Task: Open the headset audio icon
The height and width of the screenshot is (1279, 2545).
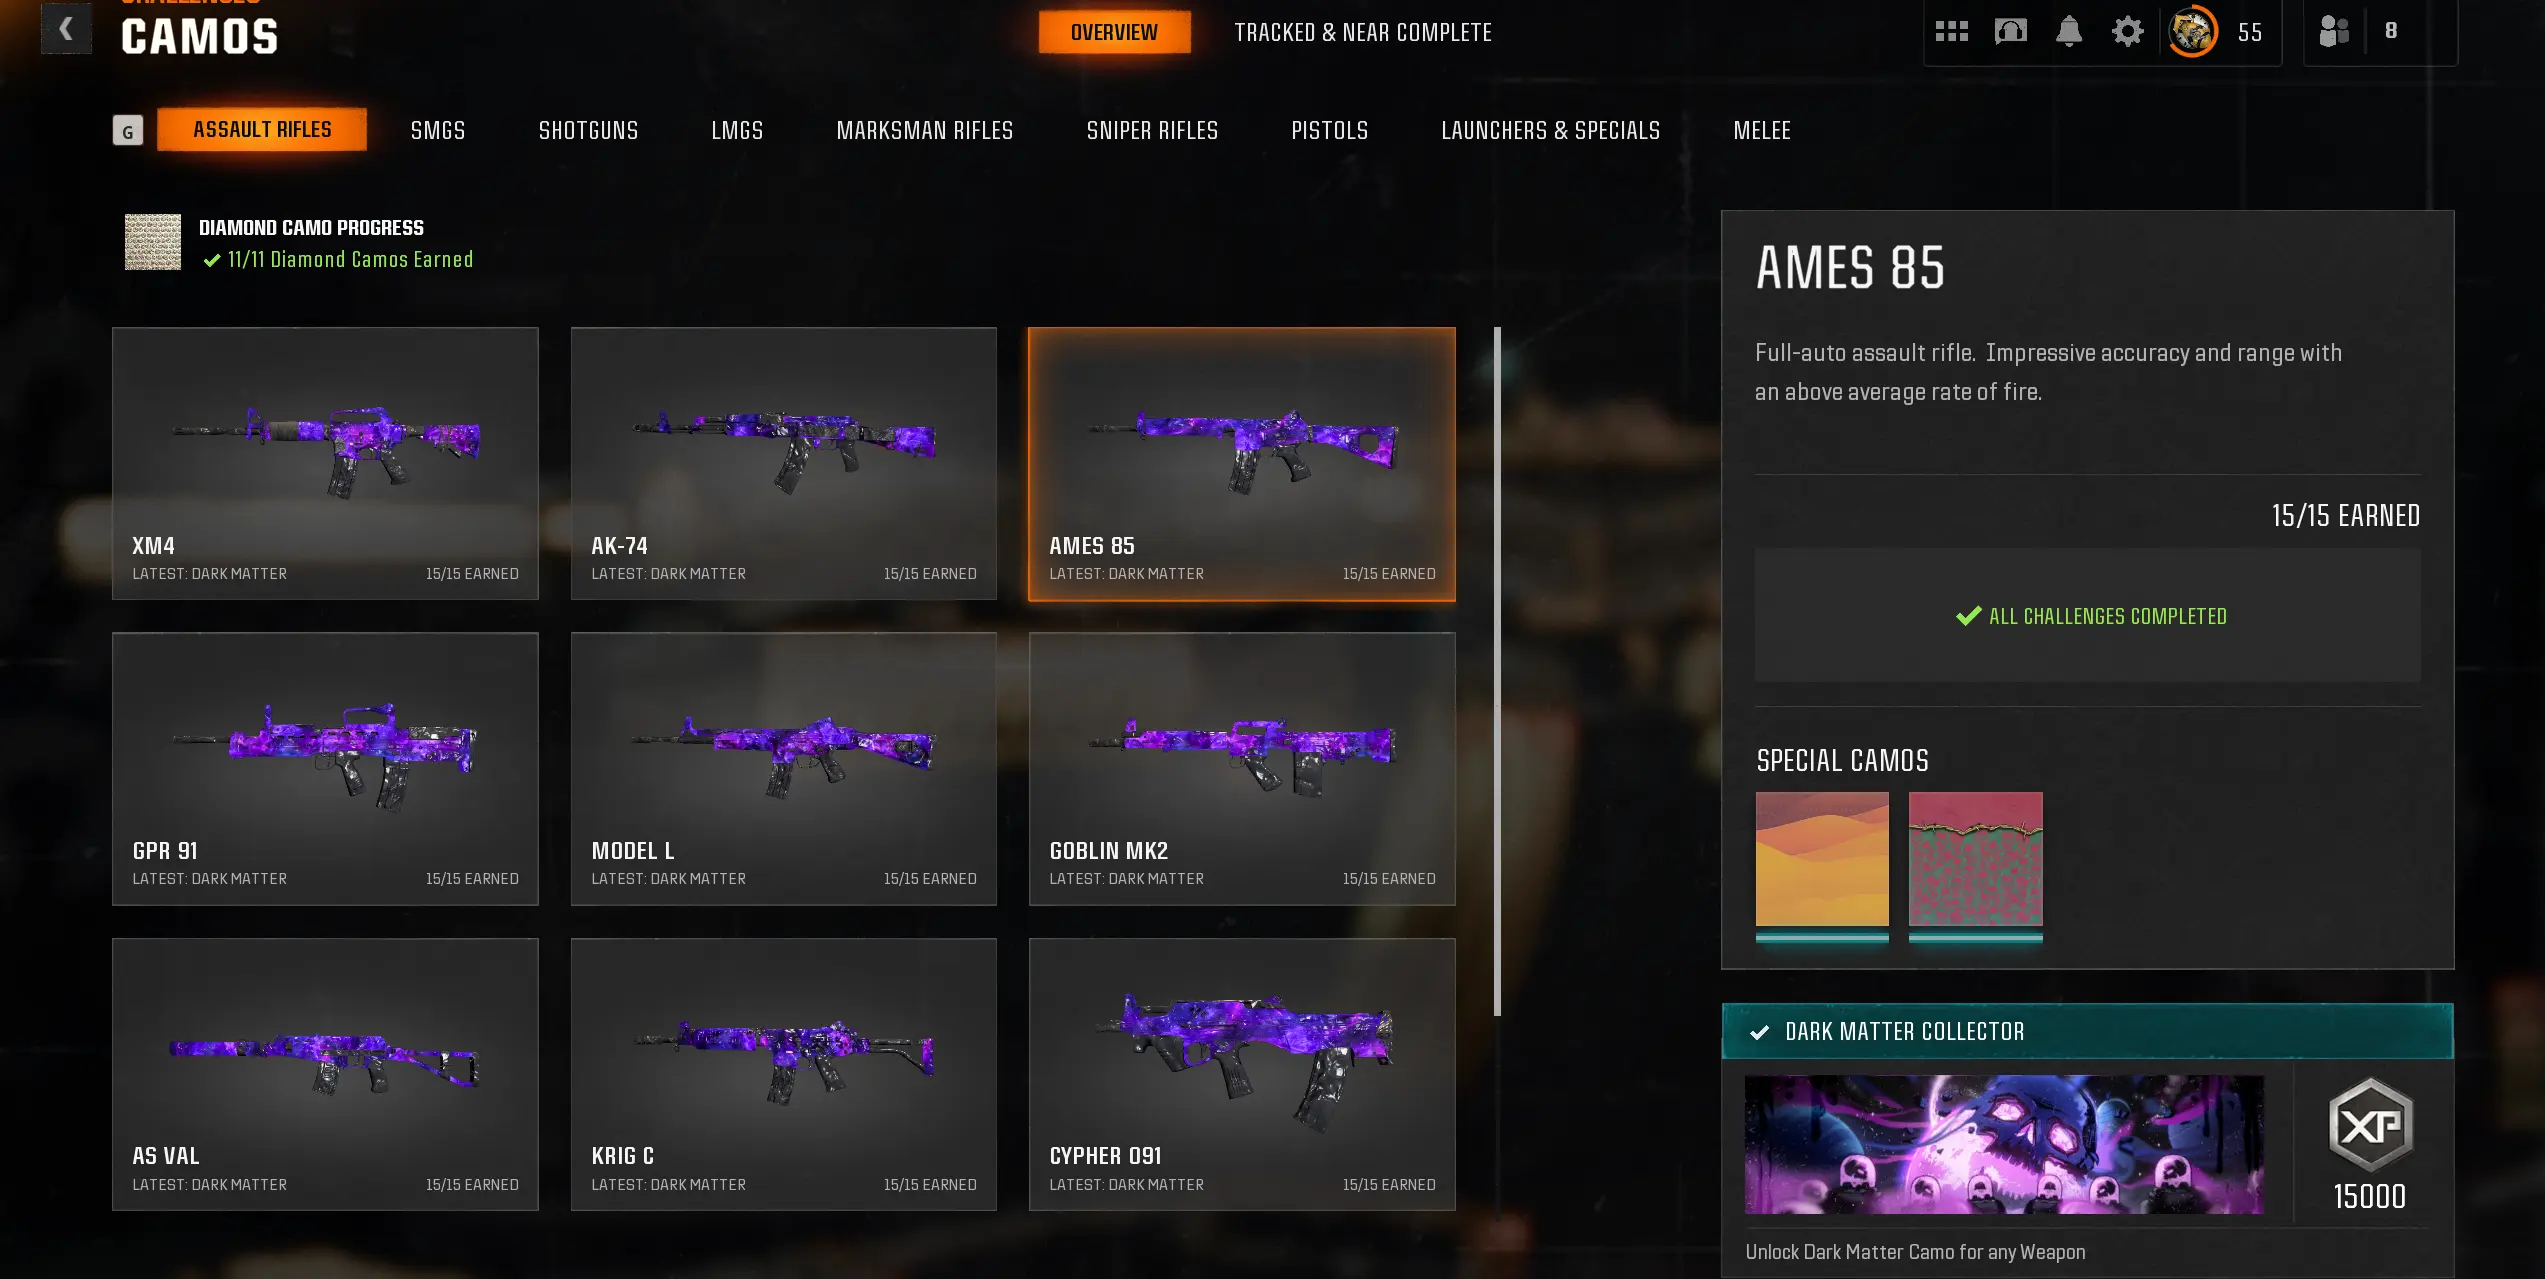Action: pos(2010,32)
